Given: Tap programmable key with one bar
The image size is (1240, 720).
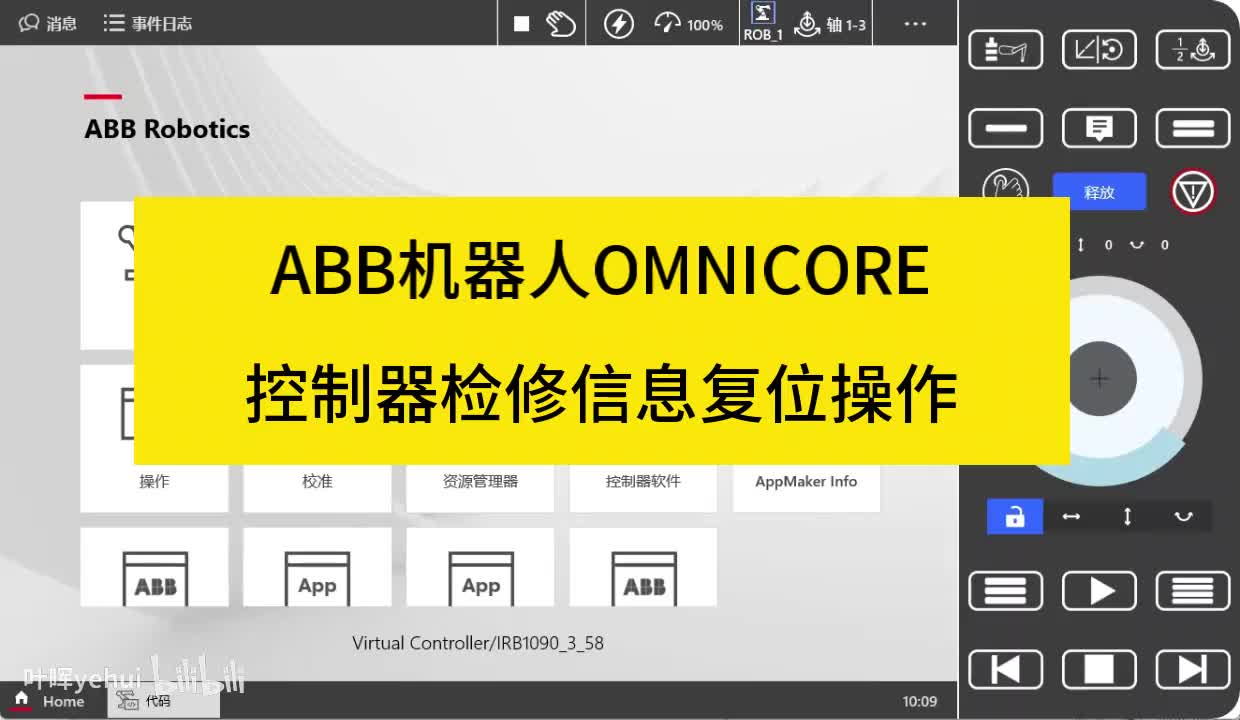Looking at the screenshot, I should click(x=1005, y=129).
